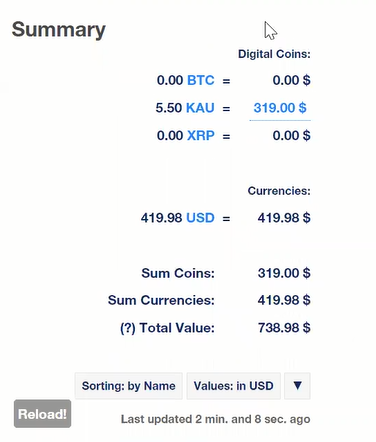Click the Sum Coins 319.00 $ value

click(x=284, y=273)
